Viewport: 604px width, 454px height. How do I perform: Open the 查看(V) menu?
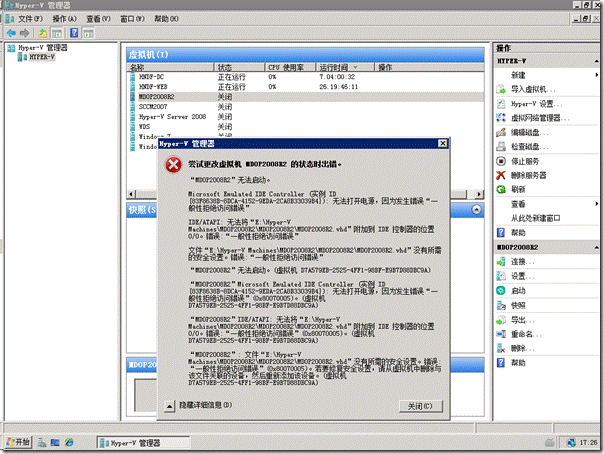coord(98,19)
